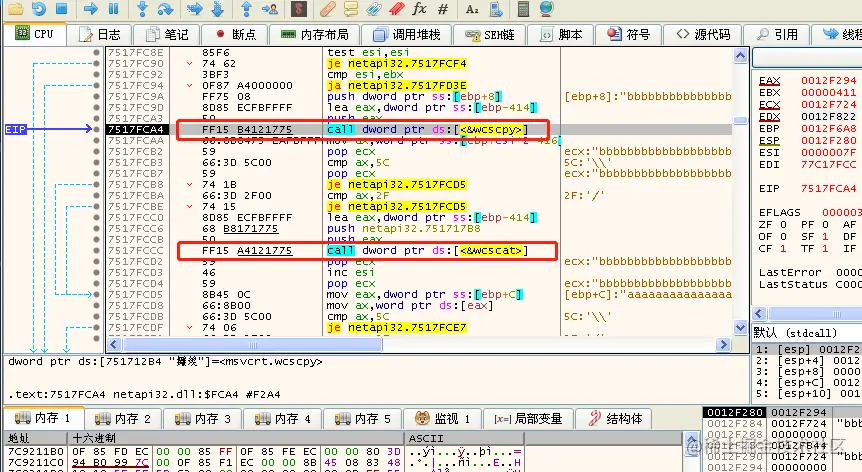
Task: Open the 调用堆栈 (call stack) tab
Action: (406, 35)
